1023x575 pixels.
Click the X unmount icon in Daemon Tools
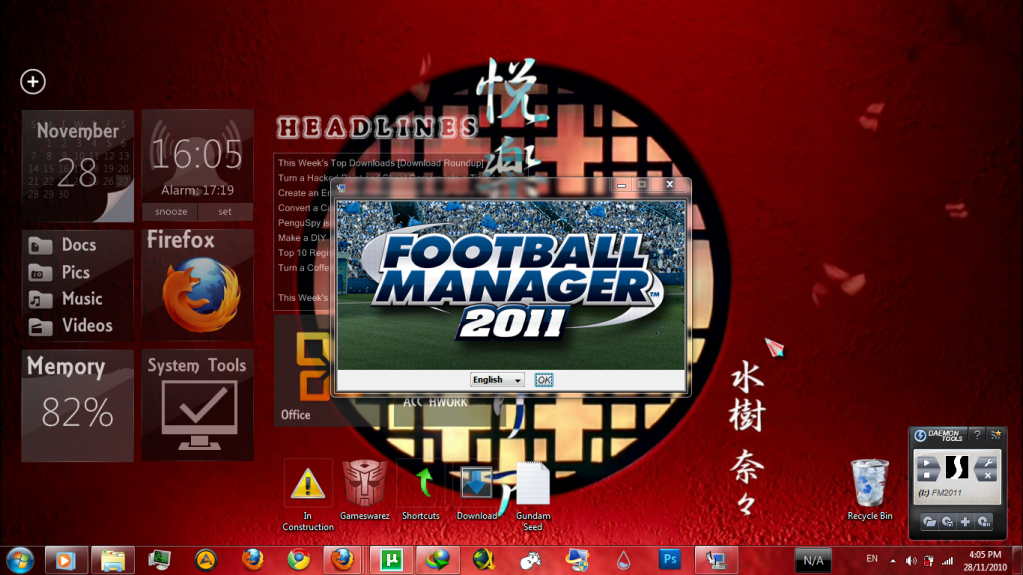pyautogui.click(x=987, y=475)
